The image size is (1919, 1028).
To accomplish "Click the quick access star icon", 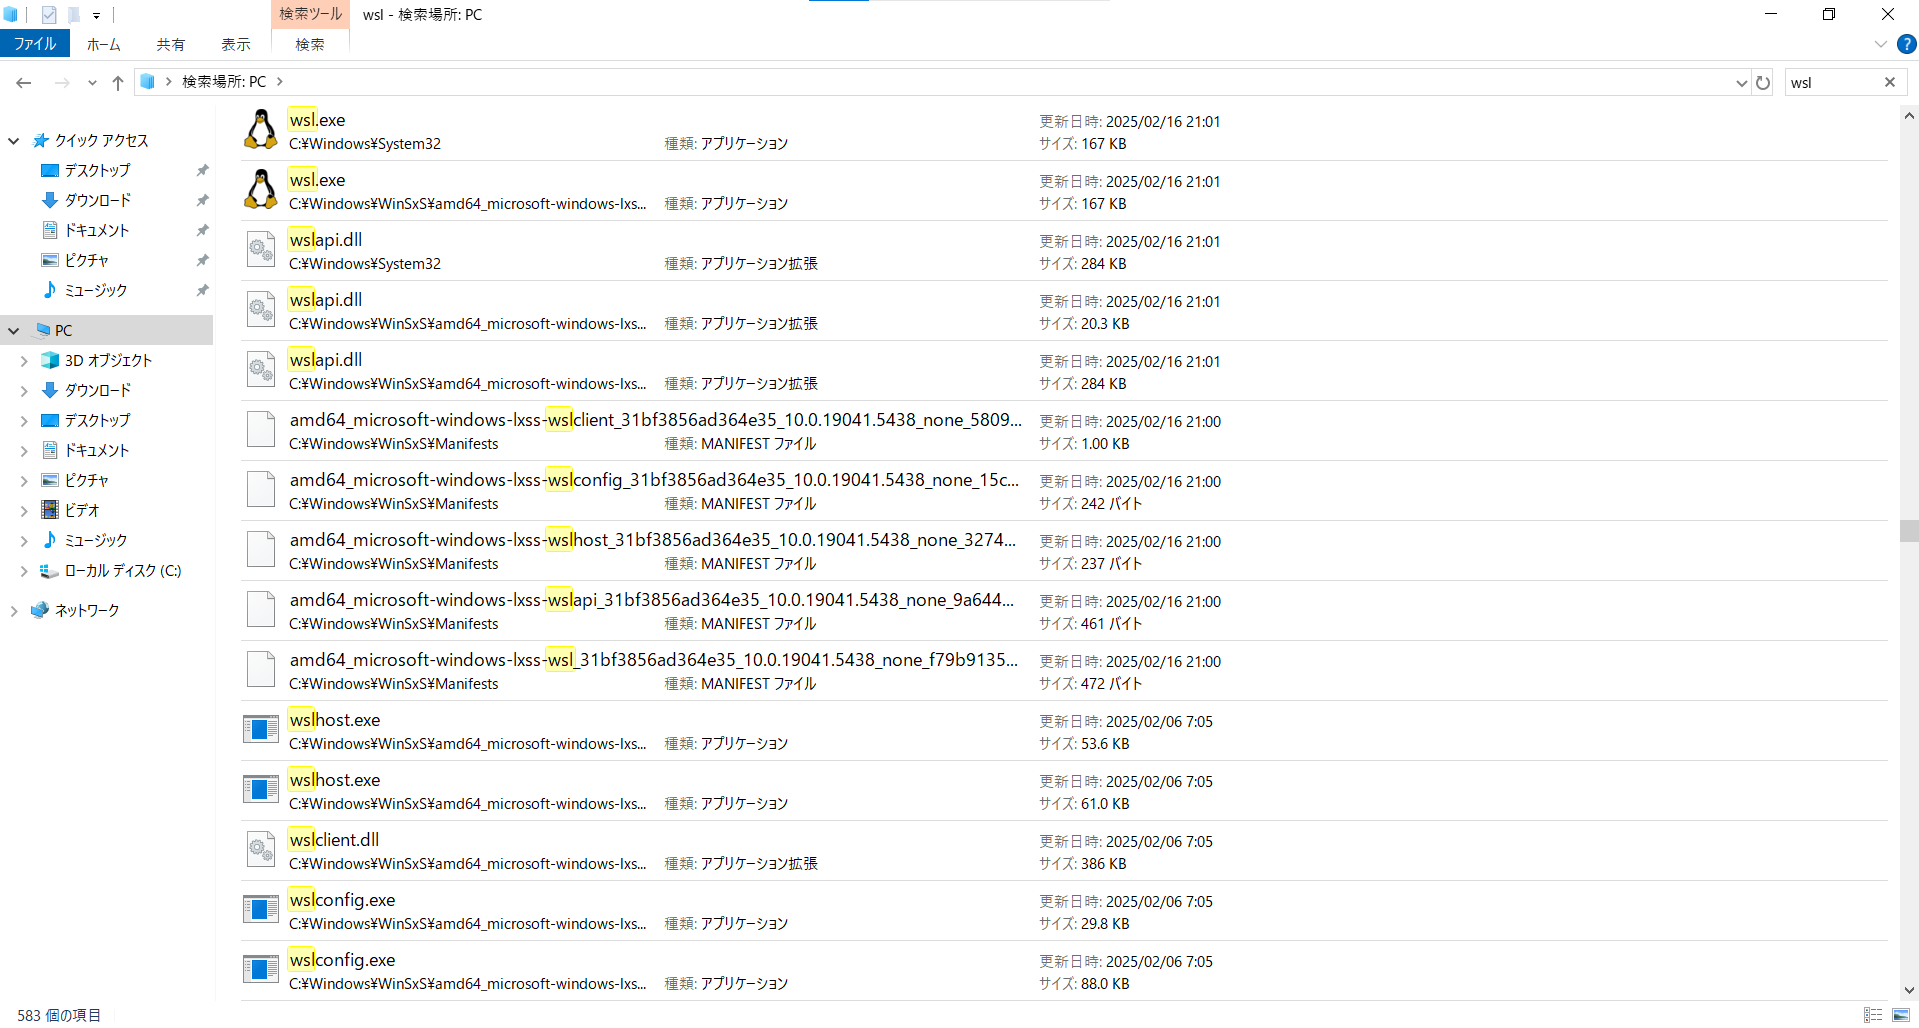I will point(41,140).
